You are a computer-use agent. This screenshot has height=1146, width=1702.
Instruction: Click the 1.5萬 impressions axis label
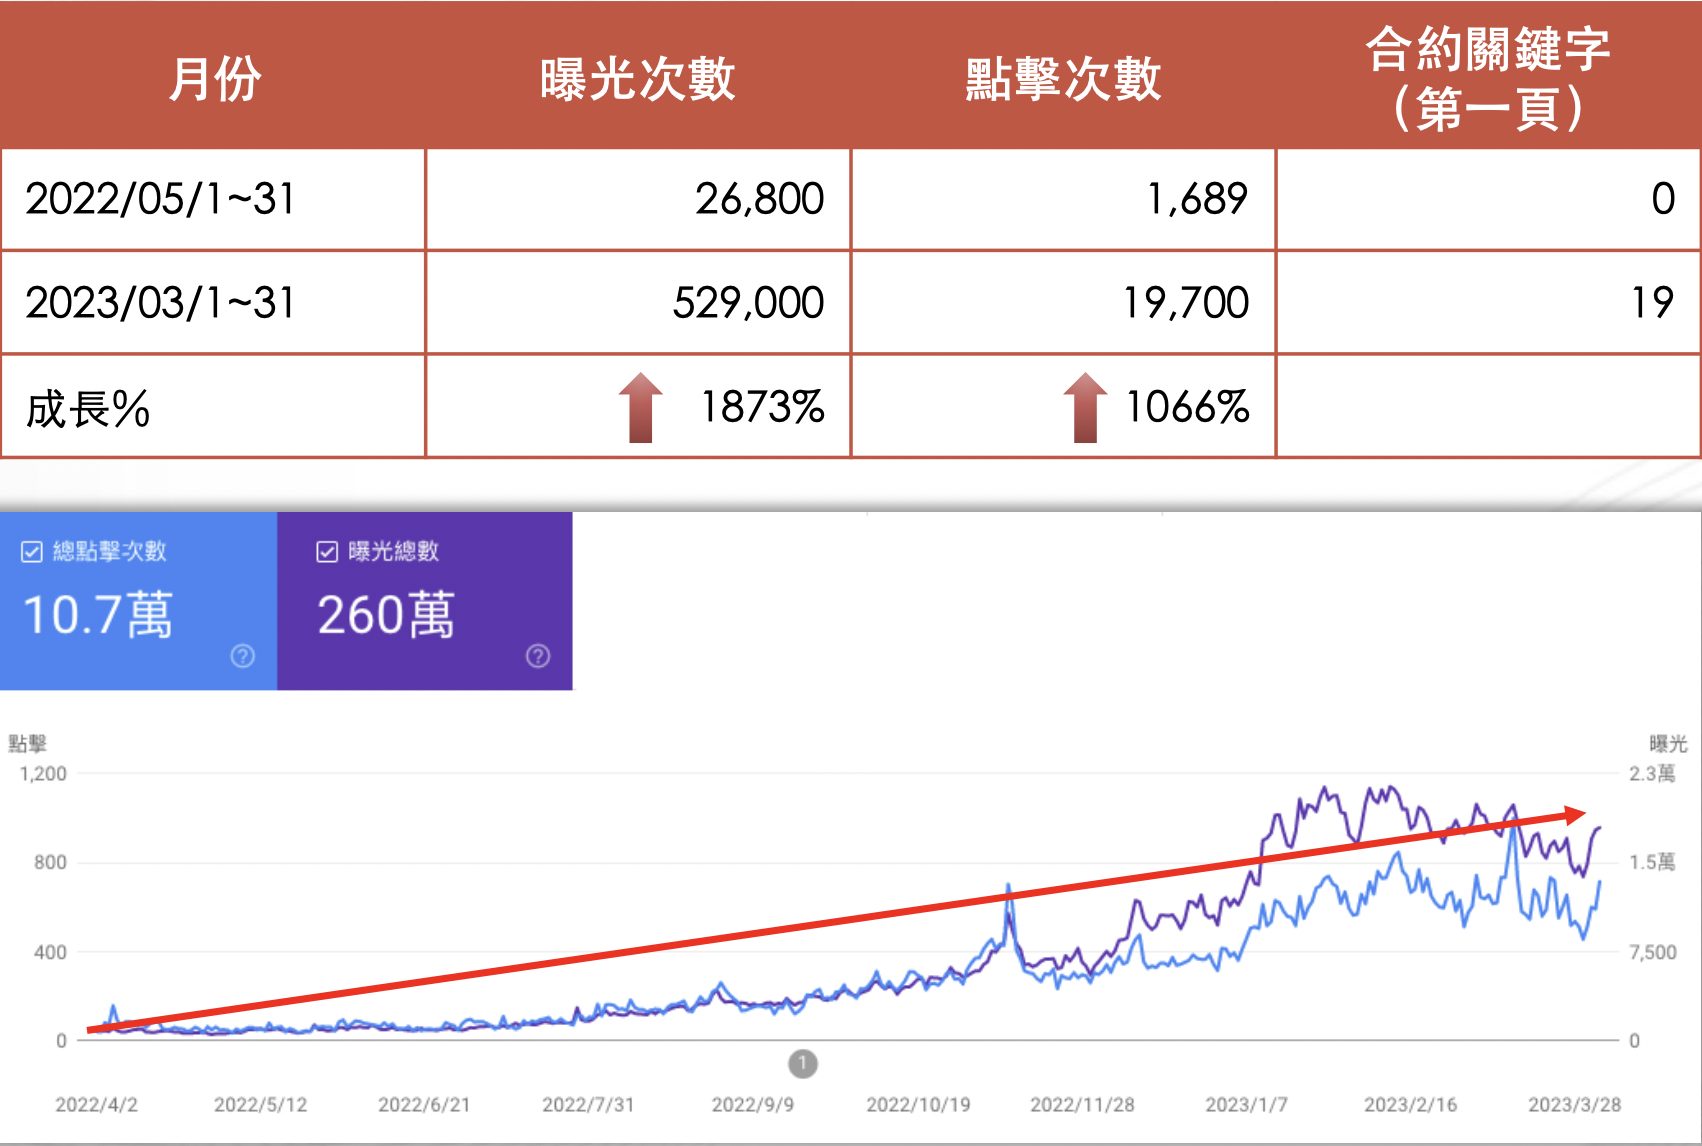[1652, 862]
